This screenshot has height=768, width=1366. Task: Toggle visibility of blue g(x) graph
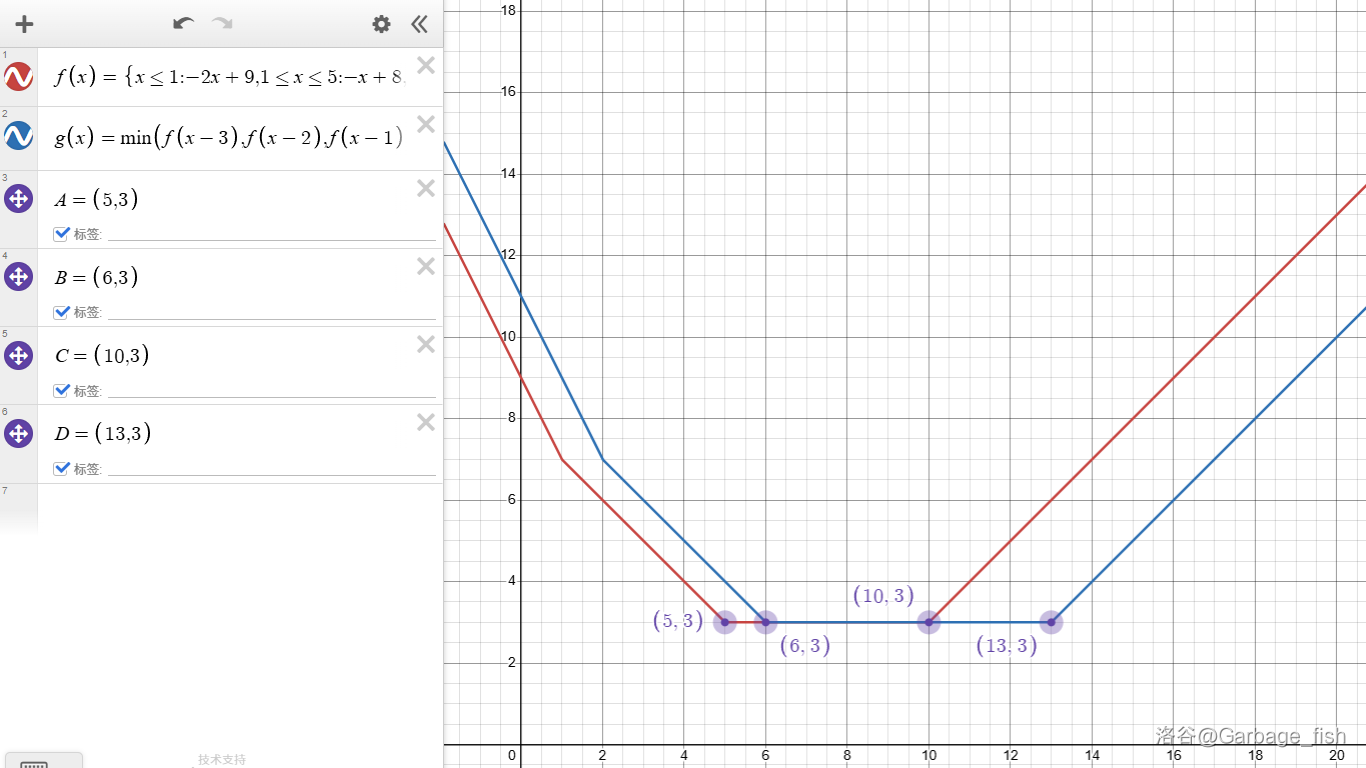19,136
